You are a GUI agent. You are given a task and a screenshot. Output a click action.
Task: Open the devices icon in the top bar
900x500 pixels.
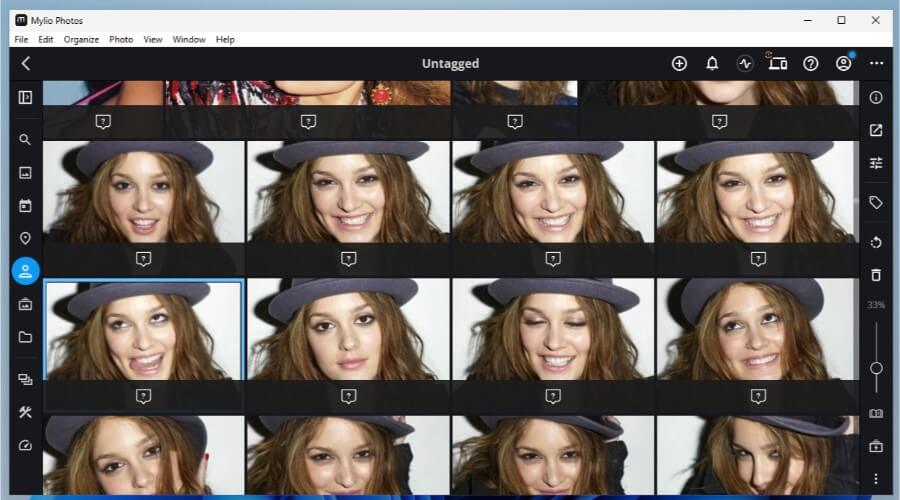[x=778, y=63]
